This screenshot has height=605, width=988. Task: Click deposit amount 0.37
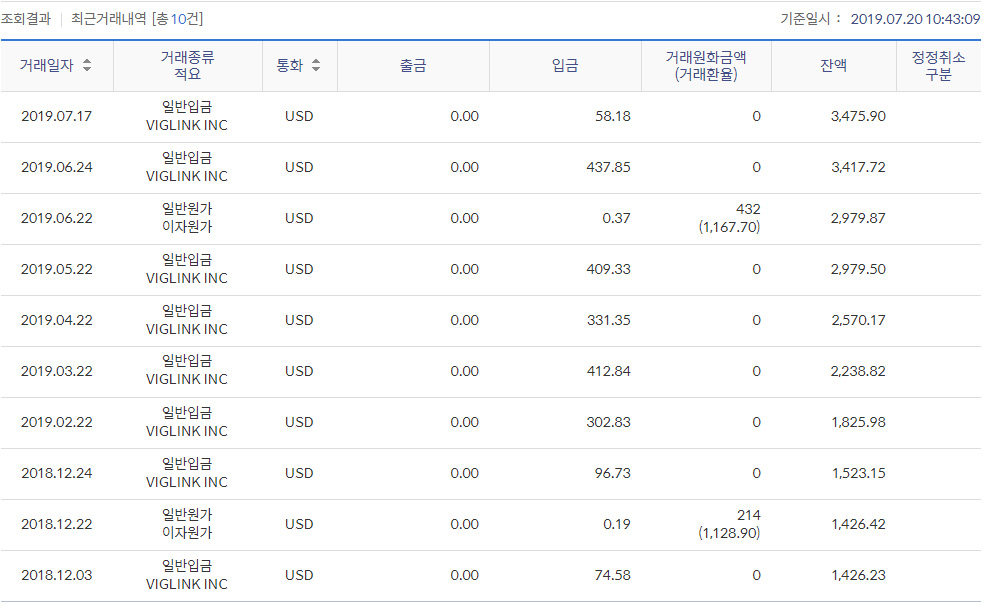(x=616, y=218)
